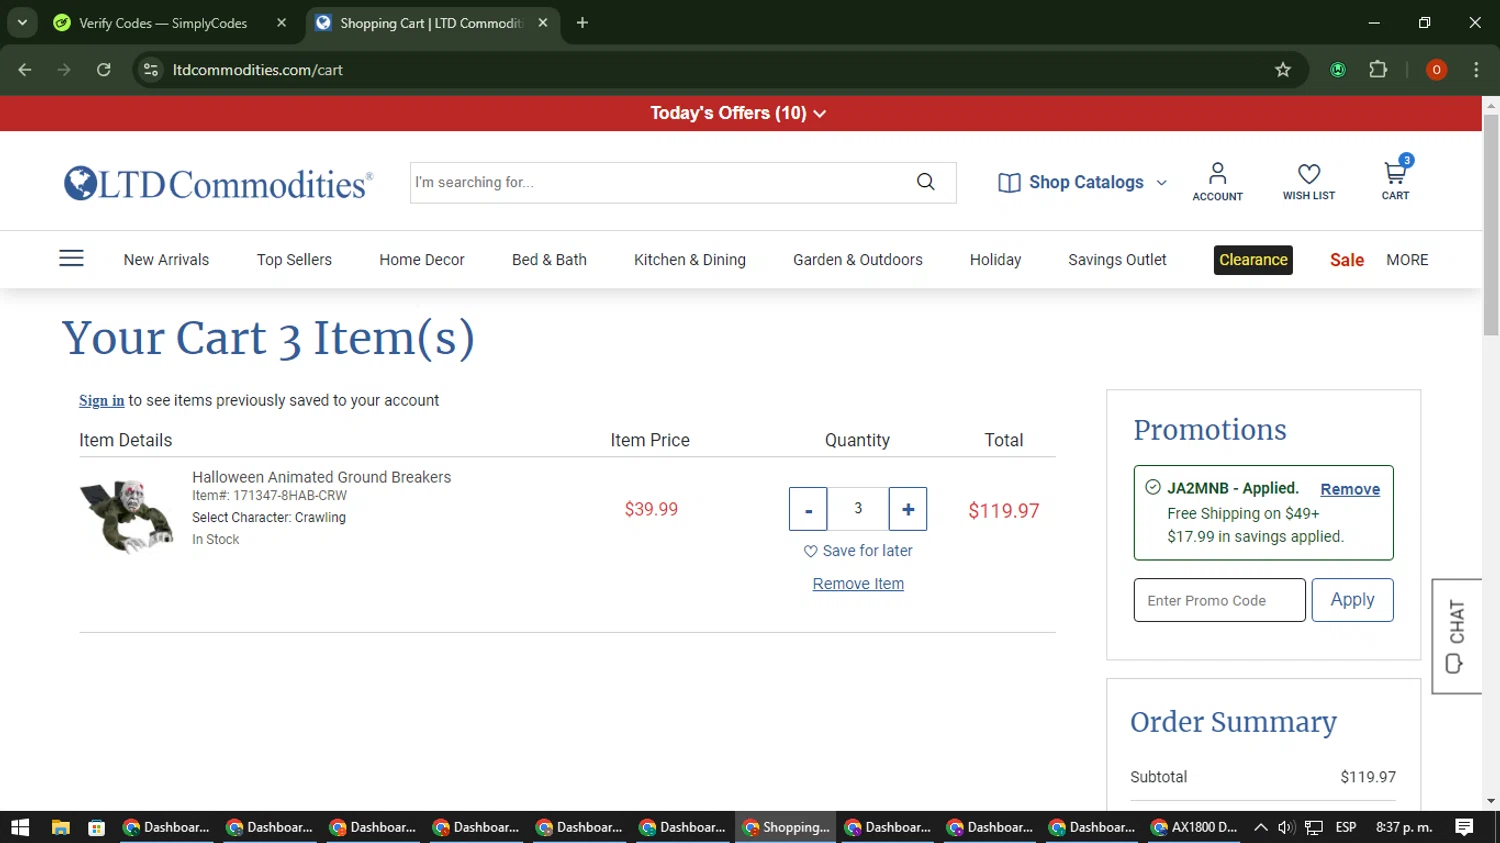Click the heart icon beside Save for later
The width and height of the screenshot is (1500, 843).
(x=810, y=551)
